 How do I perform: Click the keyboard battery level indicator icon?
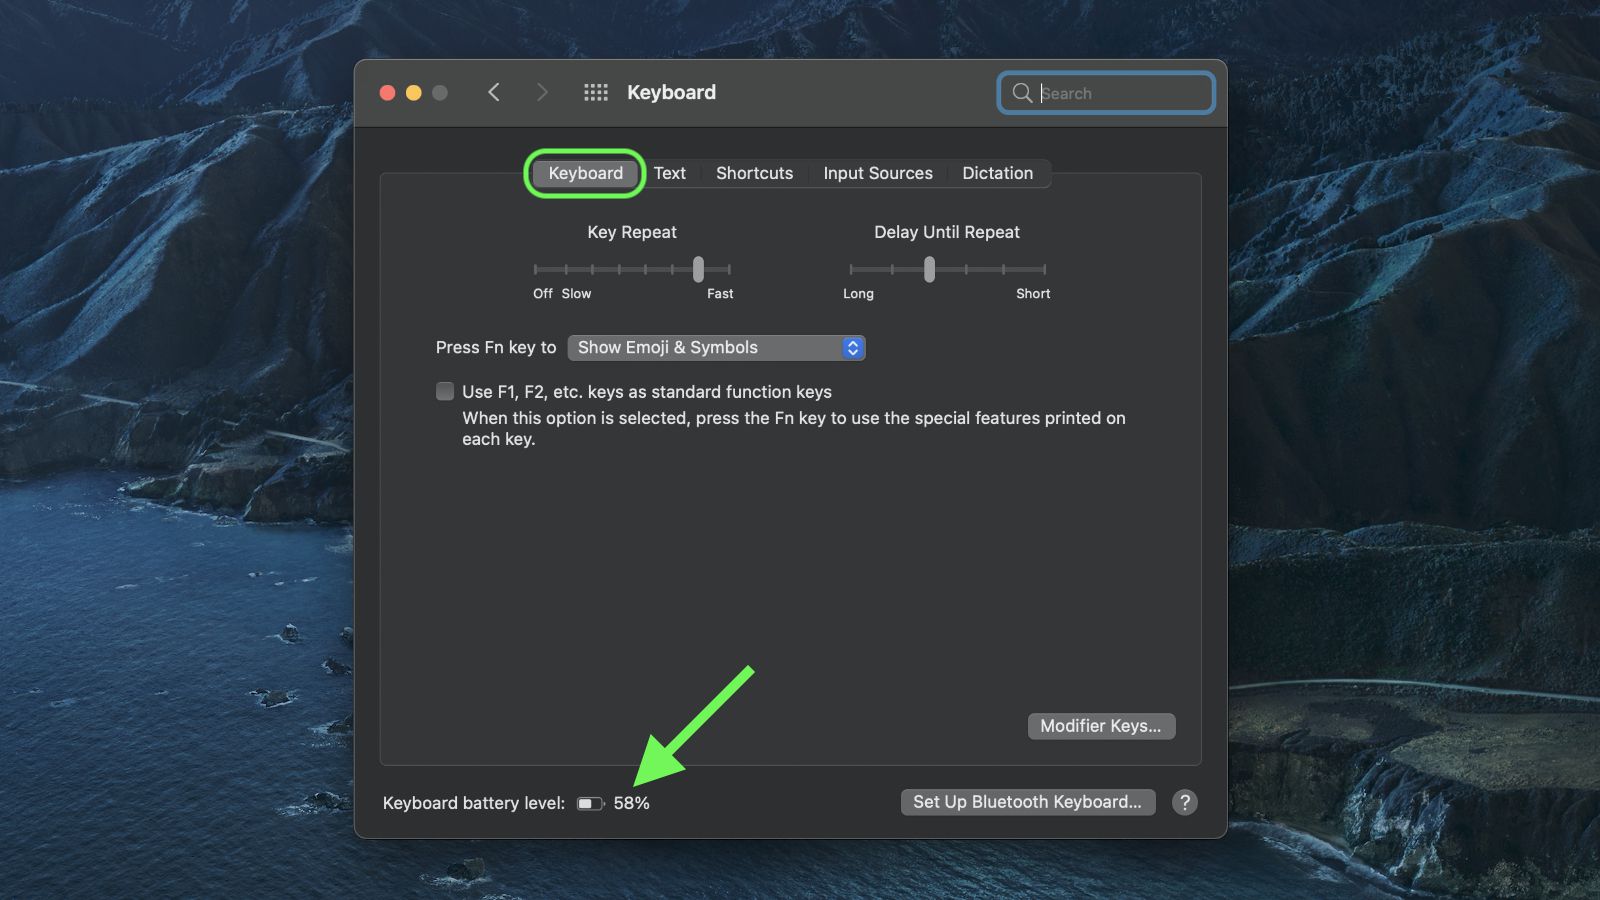[x=590, y=802]
